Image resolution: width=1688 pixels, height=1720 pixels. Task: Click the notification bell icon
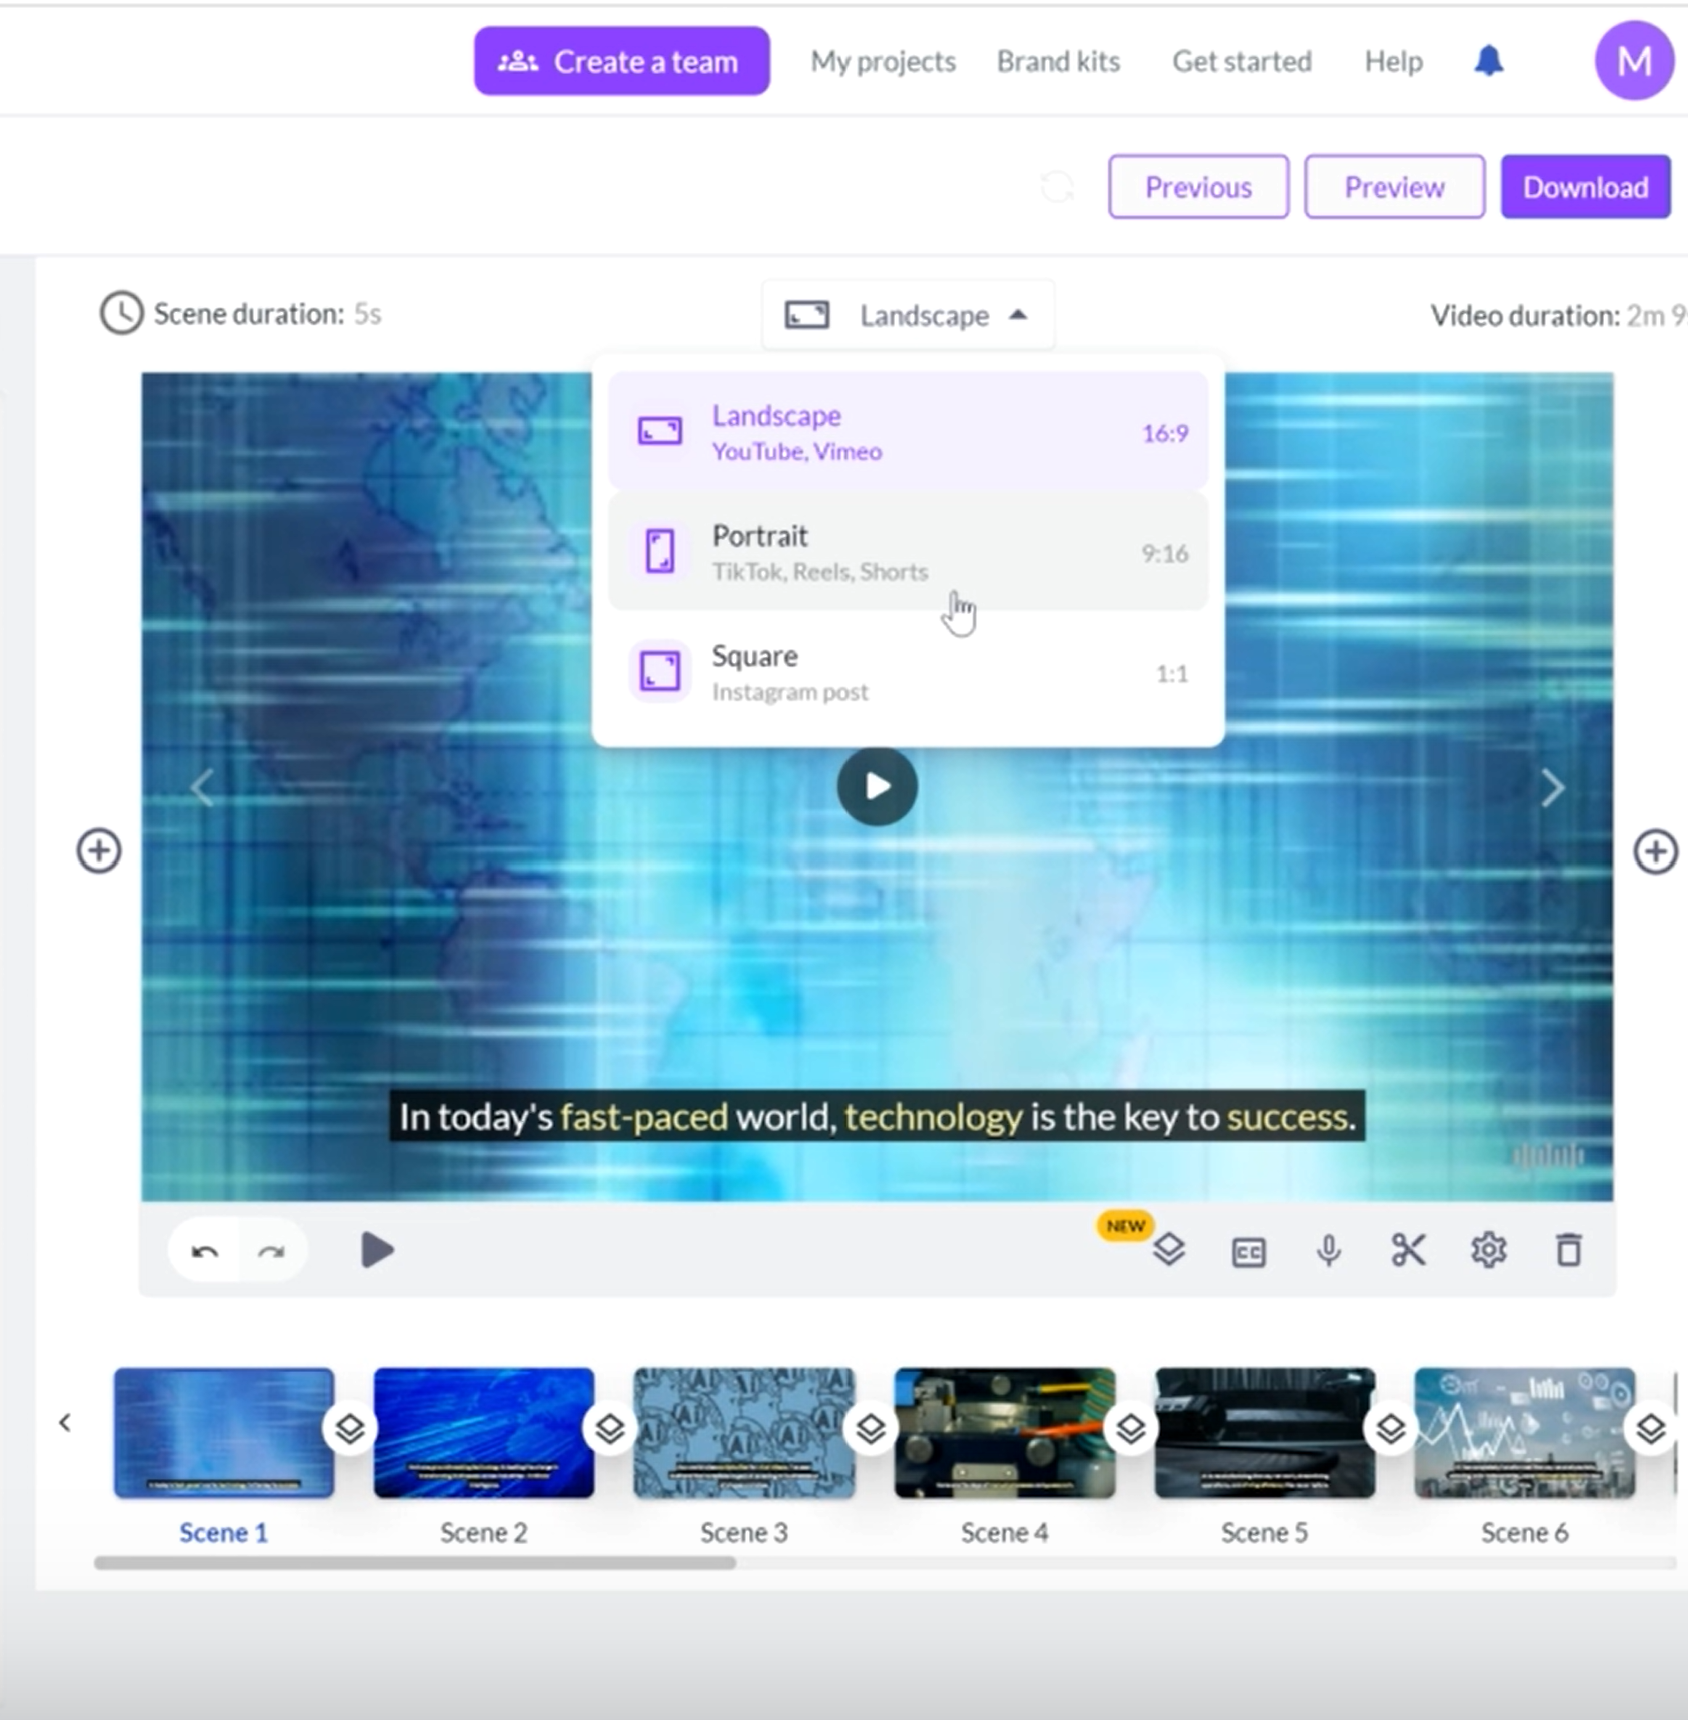[1489, 61]
